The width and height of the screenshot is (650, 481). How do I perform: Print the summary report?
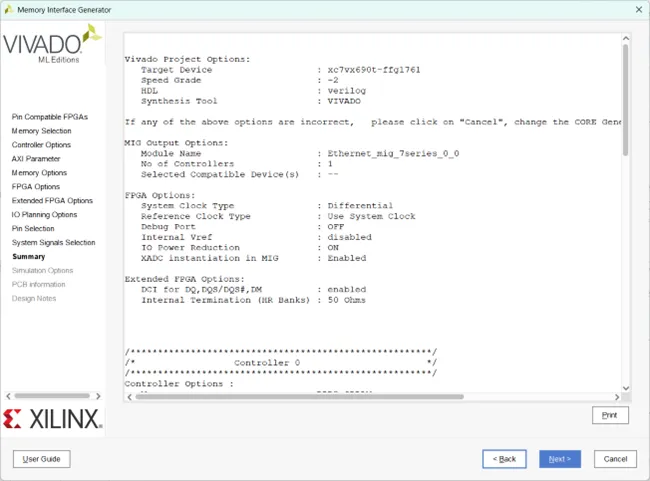coord(610,415)
